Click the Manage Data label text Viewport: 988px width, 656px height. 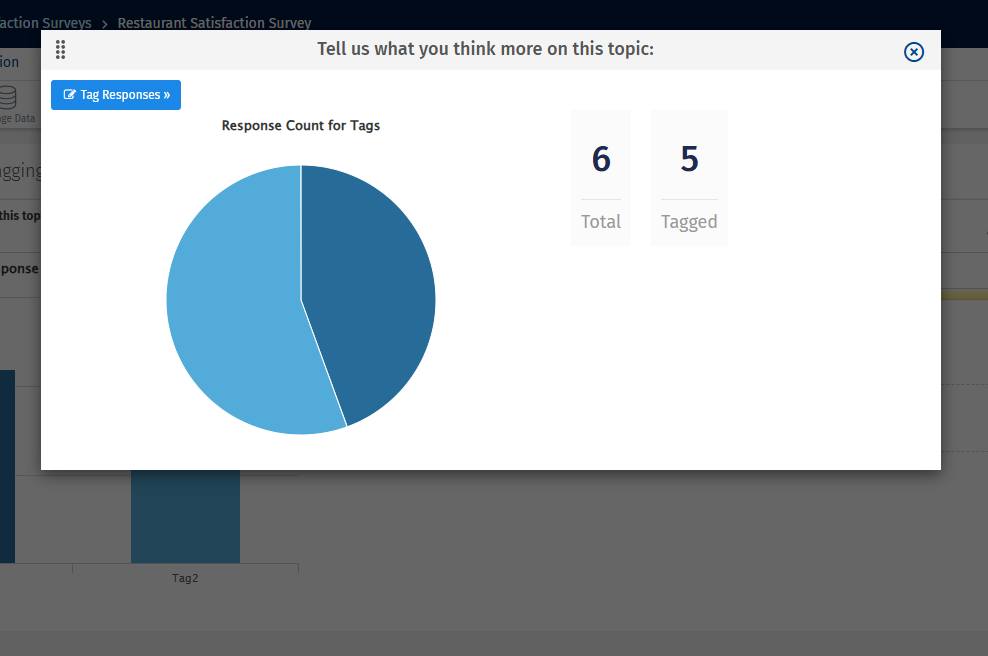pyautogui.click(x=17, y=117)
